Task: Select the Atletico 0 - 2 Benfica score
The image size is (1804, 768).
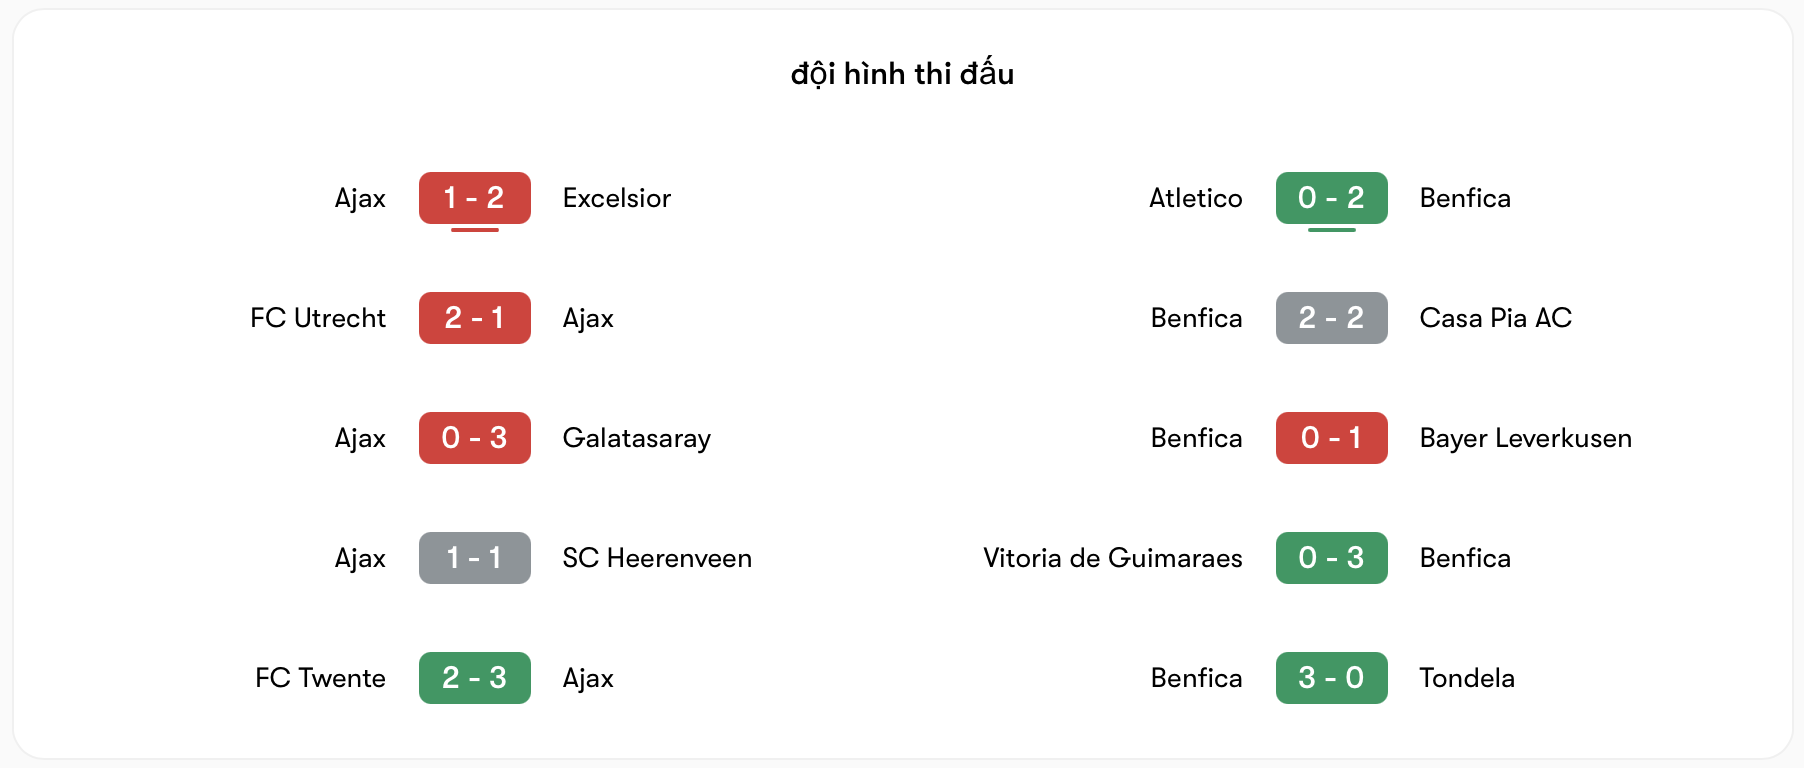Action: (x=1331, y=198)
